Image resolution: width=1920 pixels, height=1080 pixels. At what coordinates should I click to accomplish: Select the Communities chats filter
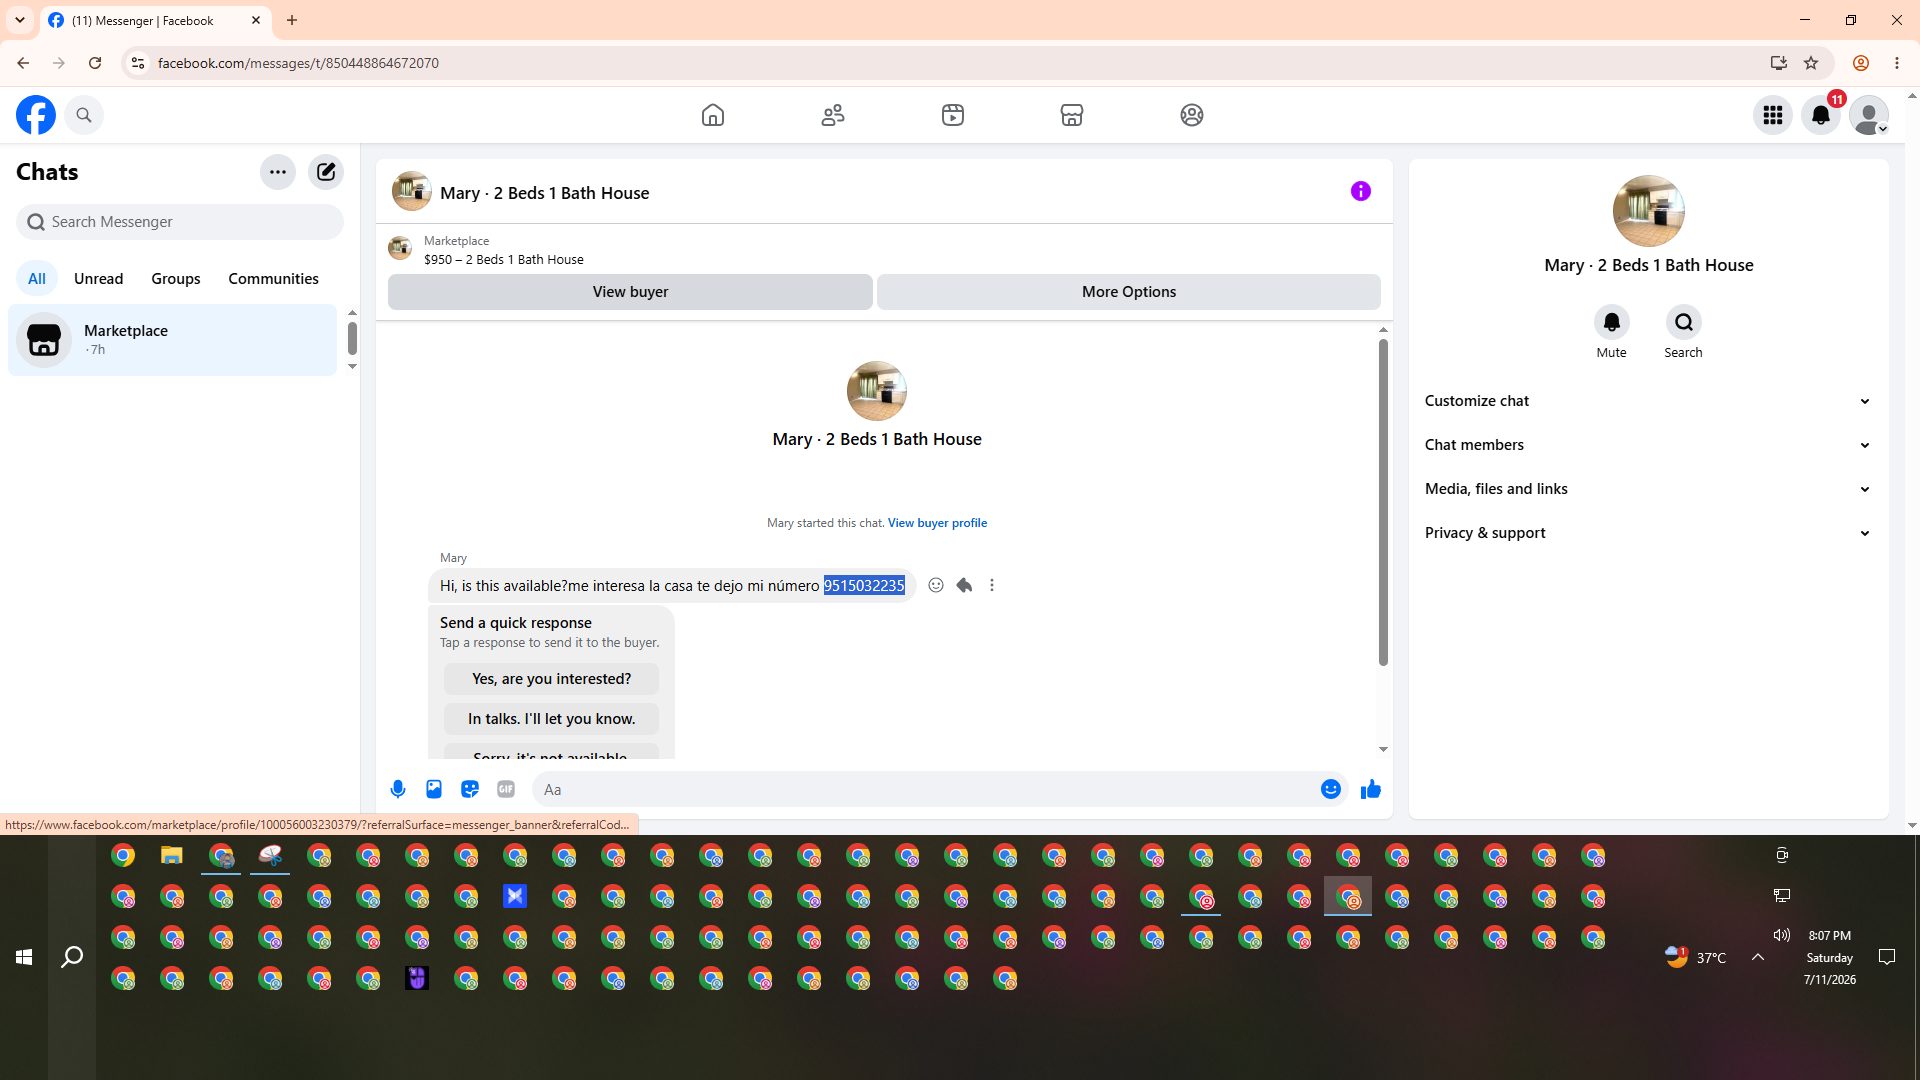[x=274, y=279]
